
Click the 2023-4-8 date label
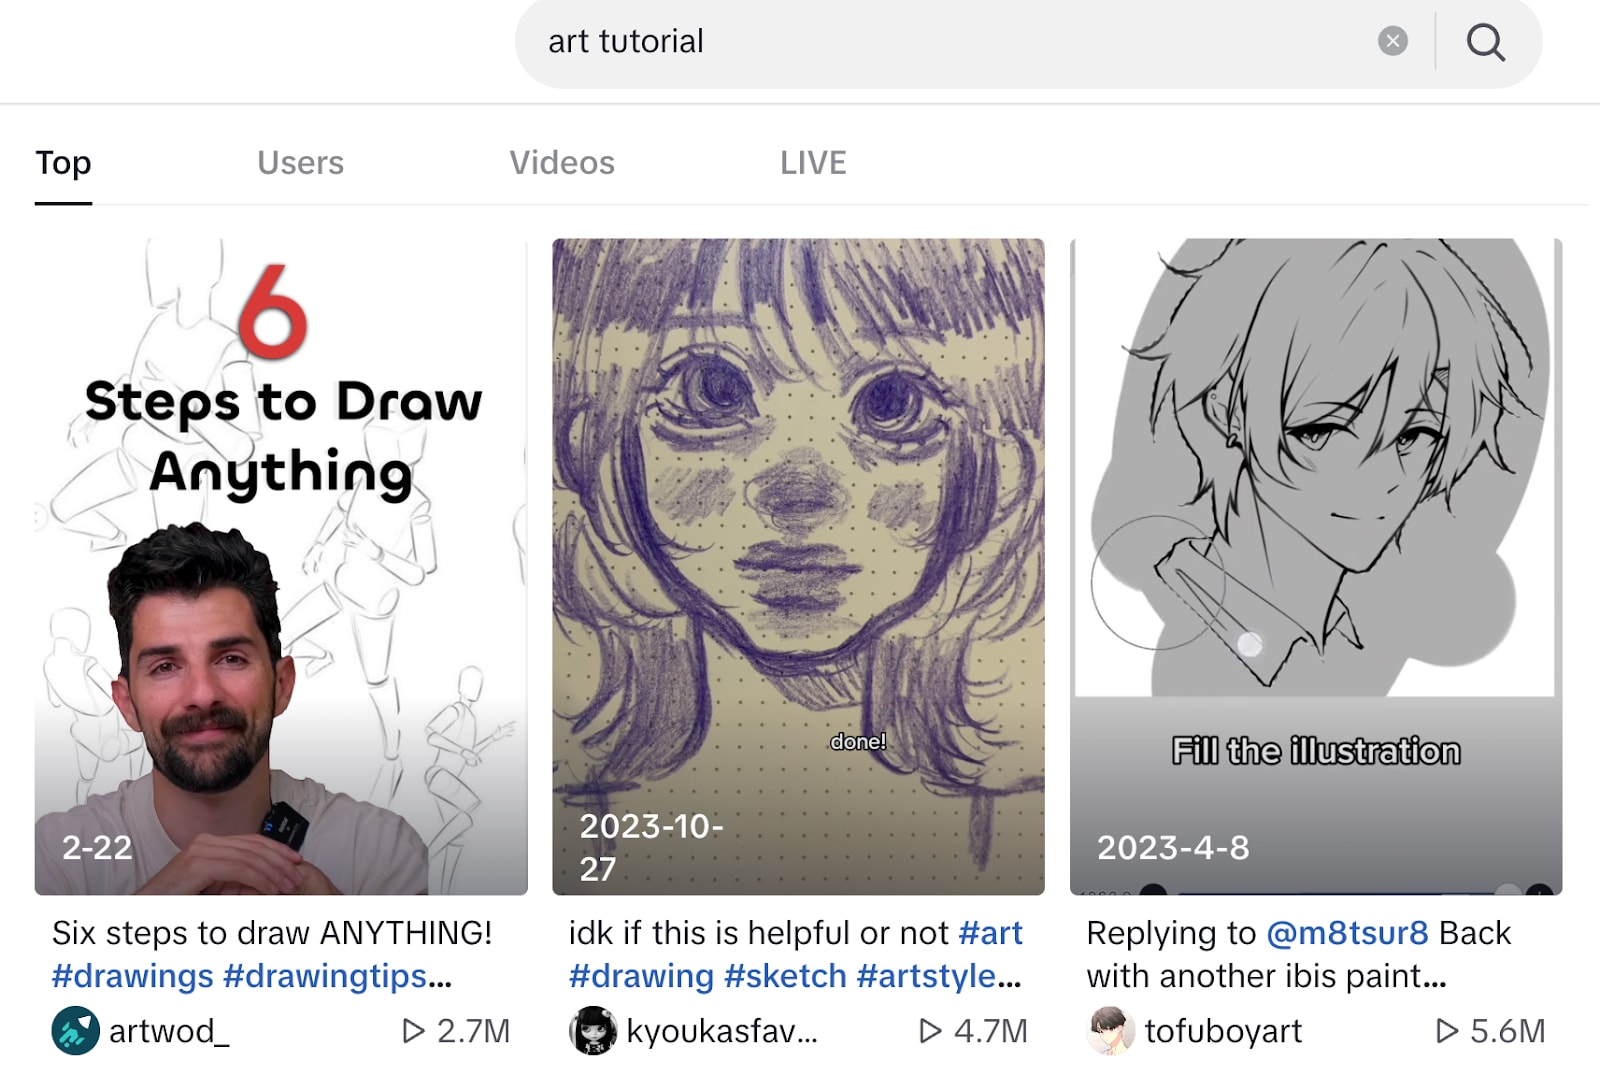click(x=1173, y=848)
